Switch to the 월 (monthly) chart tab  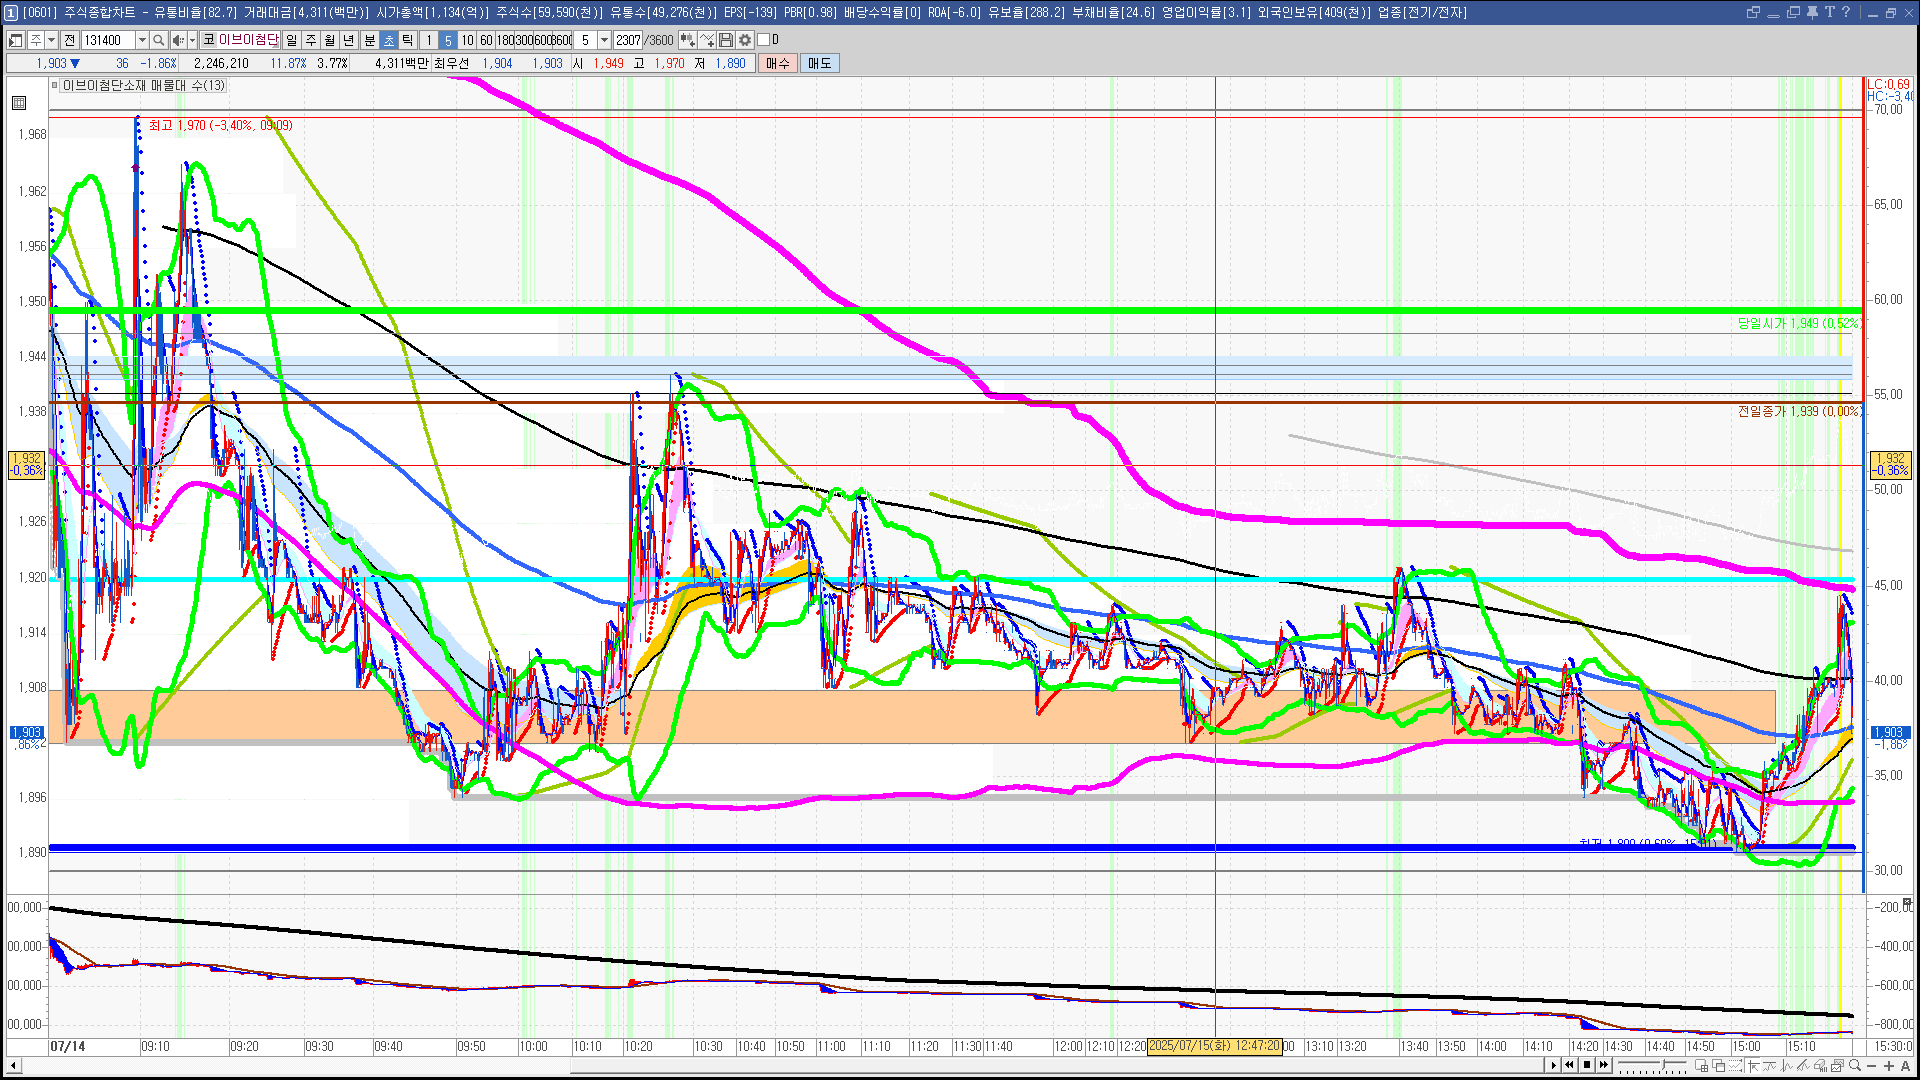pos(329,40)
